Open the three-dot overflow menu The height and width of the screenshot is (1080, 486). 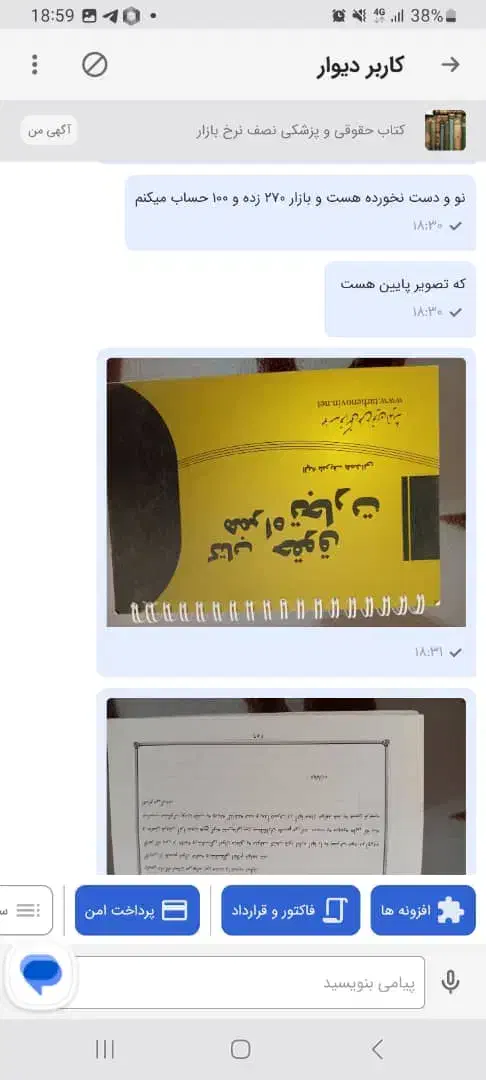click(x=34, y=65)
